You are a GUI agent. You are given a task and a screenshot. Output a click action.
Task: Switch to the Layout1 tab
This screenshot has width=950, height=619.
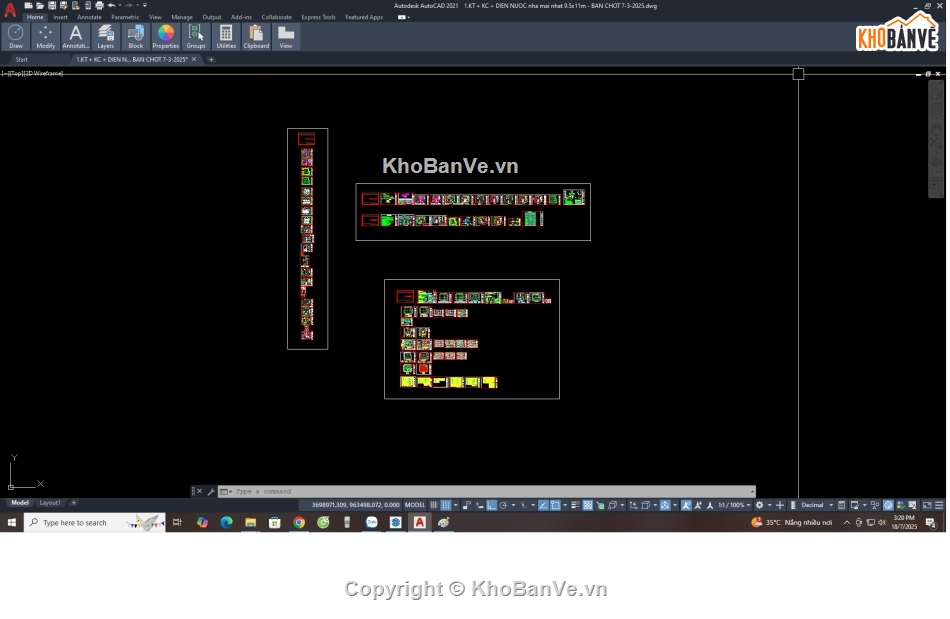(50, 503)
